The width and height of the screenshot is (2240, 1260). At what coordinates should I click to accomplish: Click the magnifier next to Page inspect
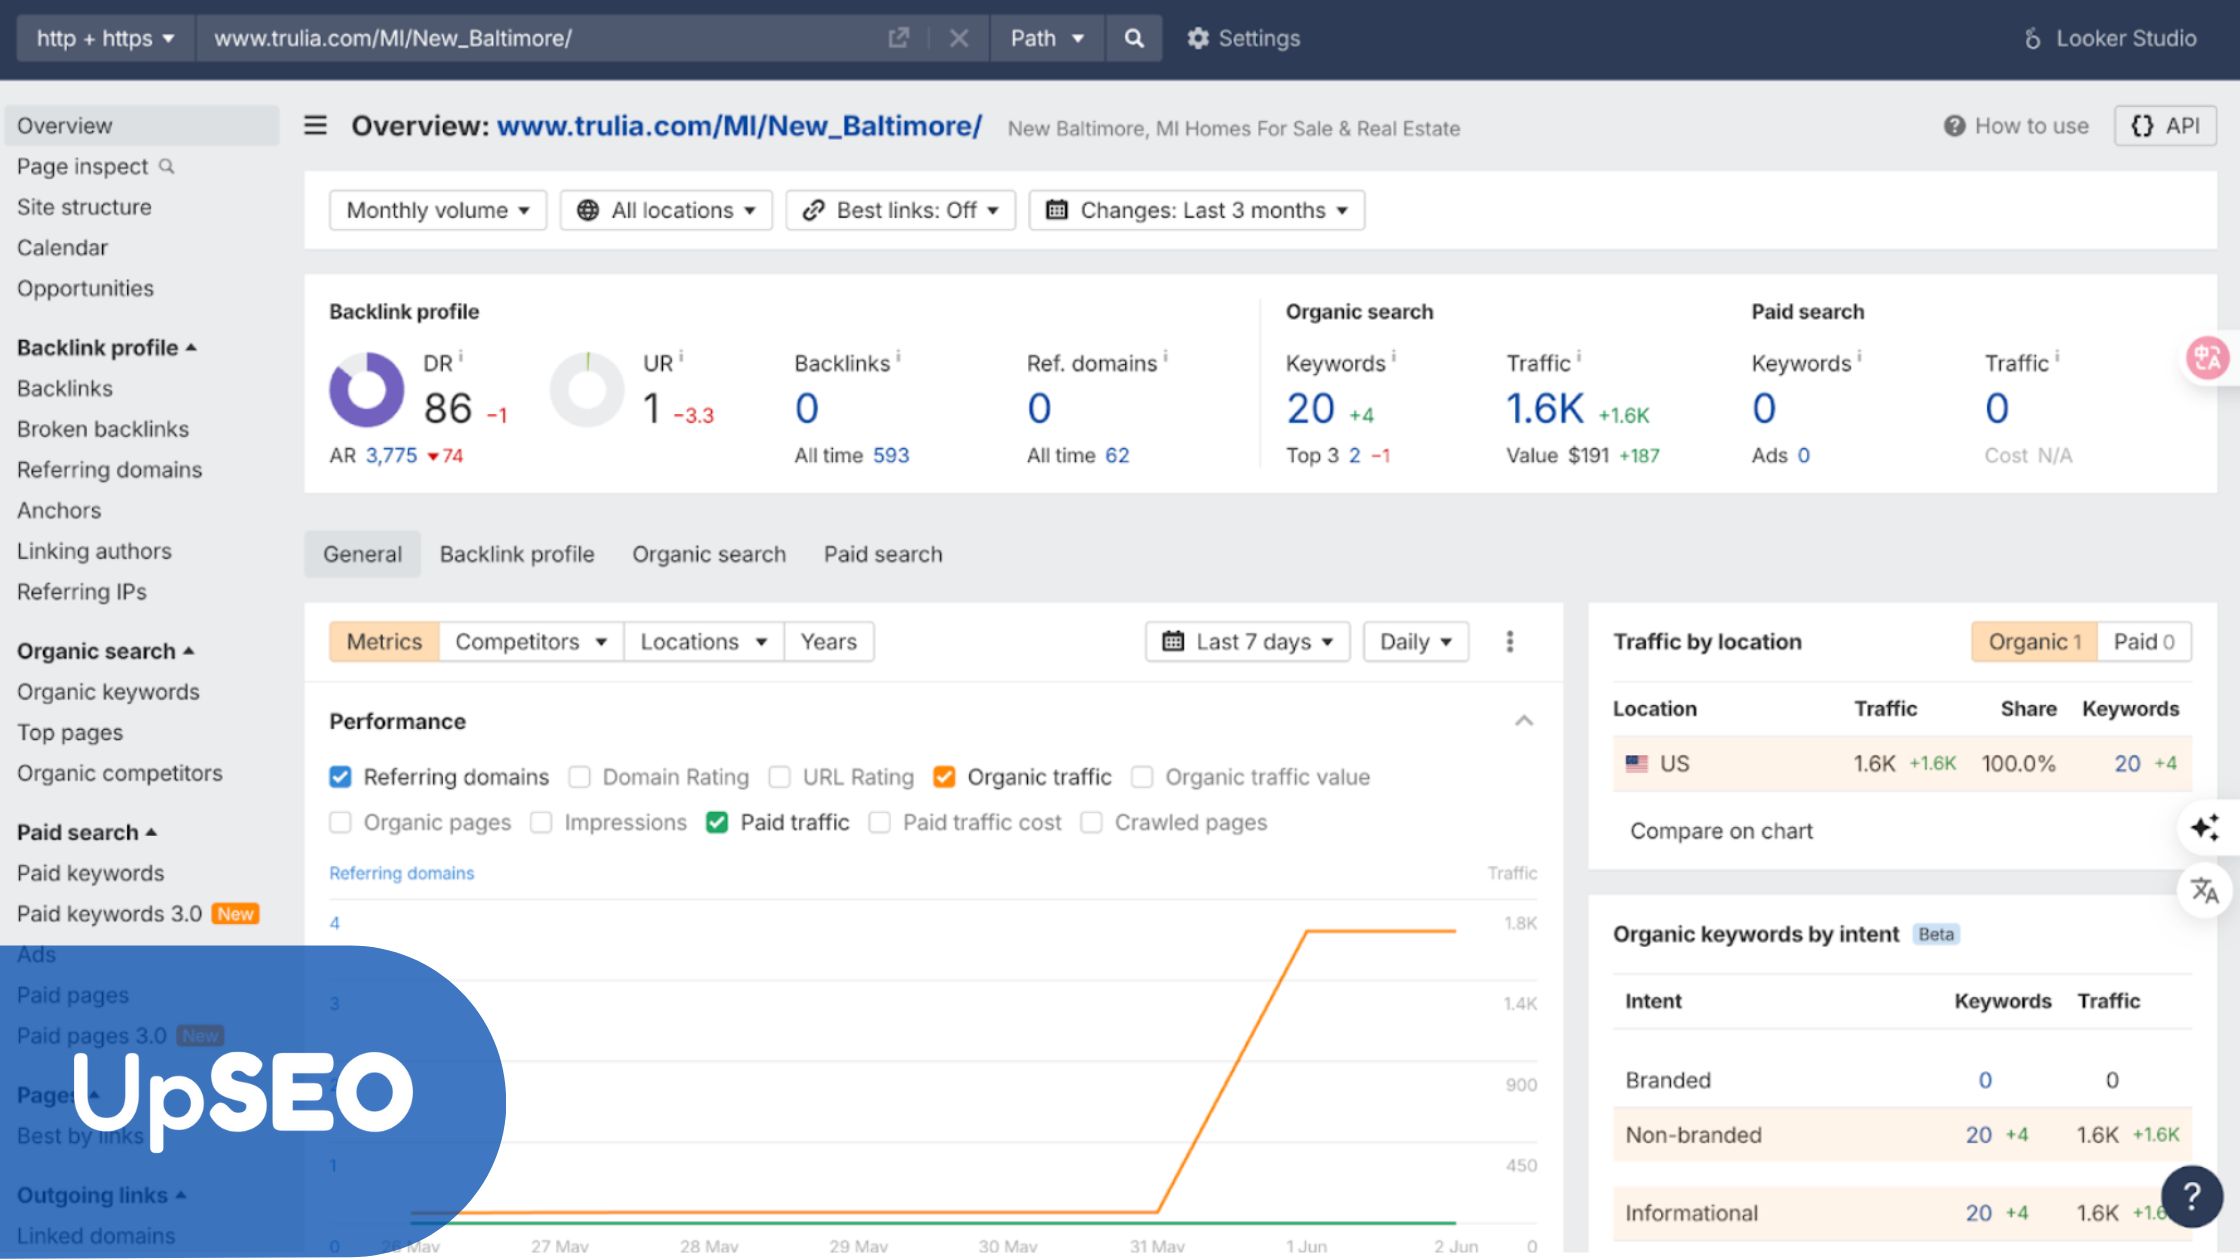(167, 166)
